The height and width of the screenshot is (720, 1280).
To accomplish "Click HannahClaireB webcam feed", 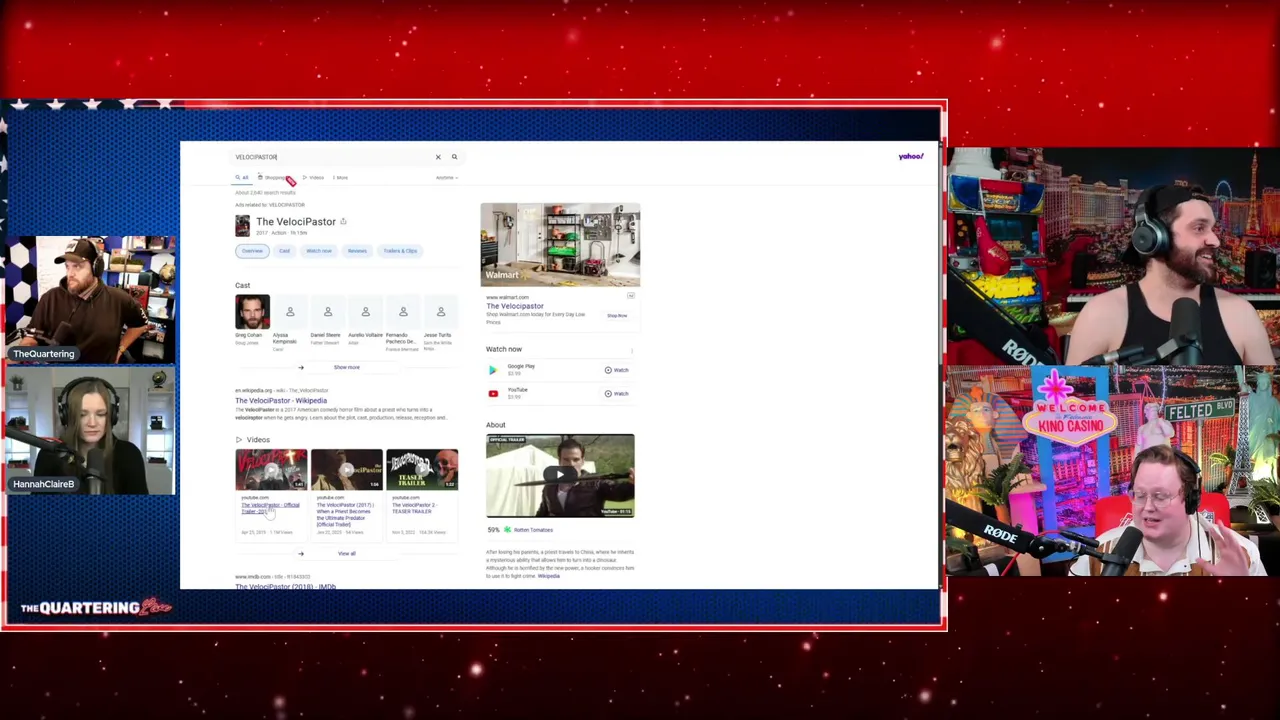I will (x=90, y=430).
